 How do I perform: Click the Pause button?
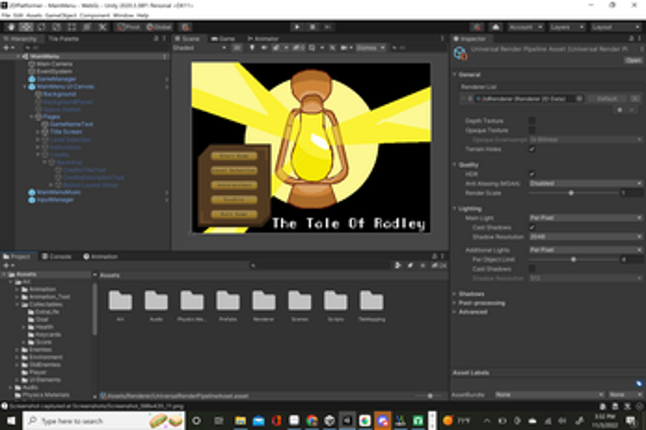(312, 27)
